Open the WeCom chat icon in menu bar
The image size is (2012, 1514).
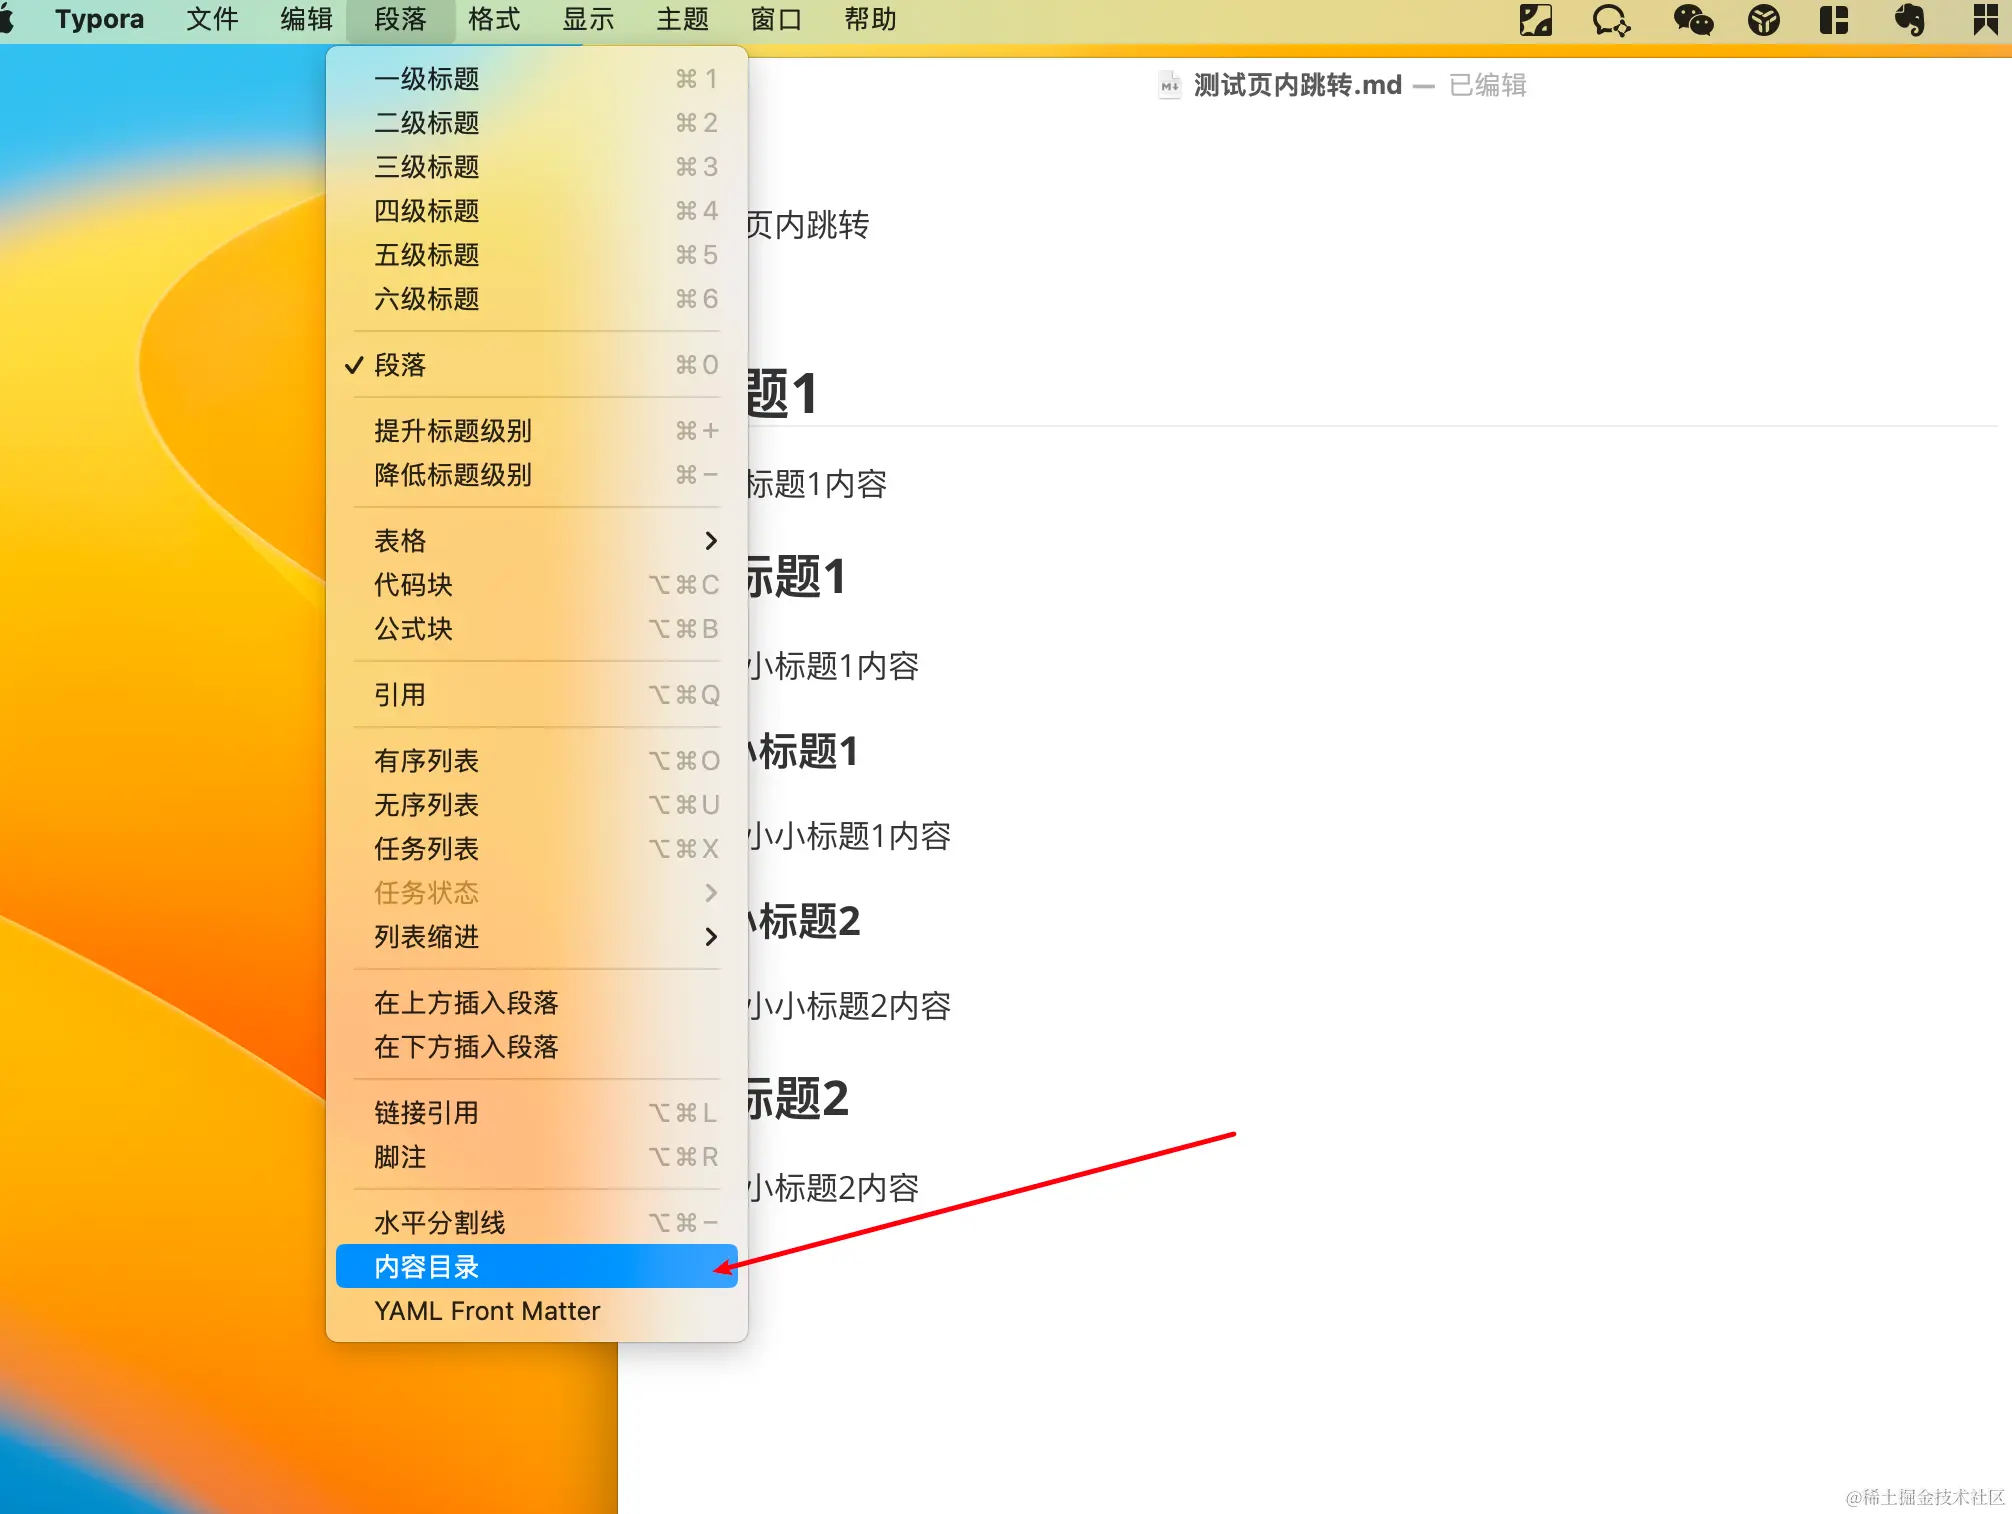coord(1610,20)
